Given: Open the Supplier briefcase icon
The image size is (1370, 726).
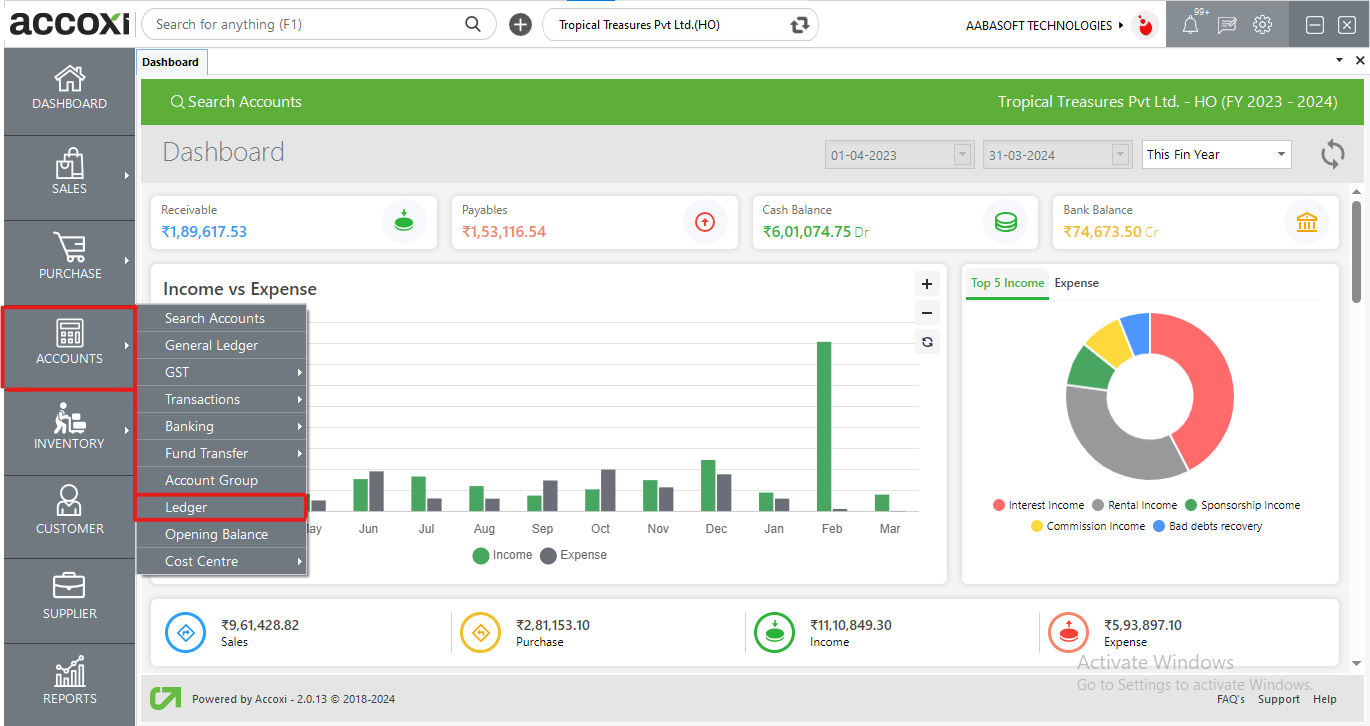Looking at the screenshot, I should click(69, 587).
